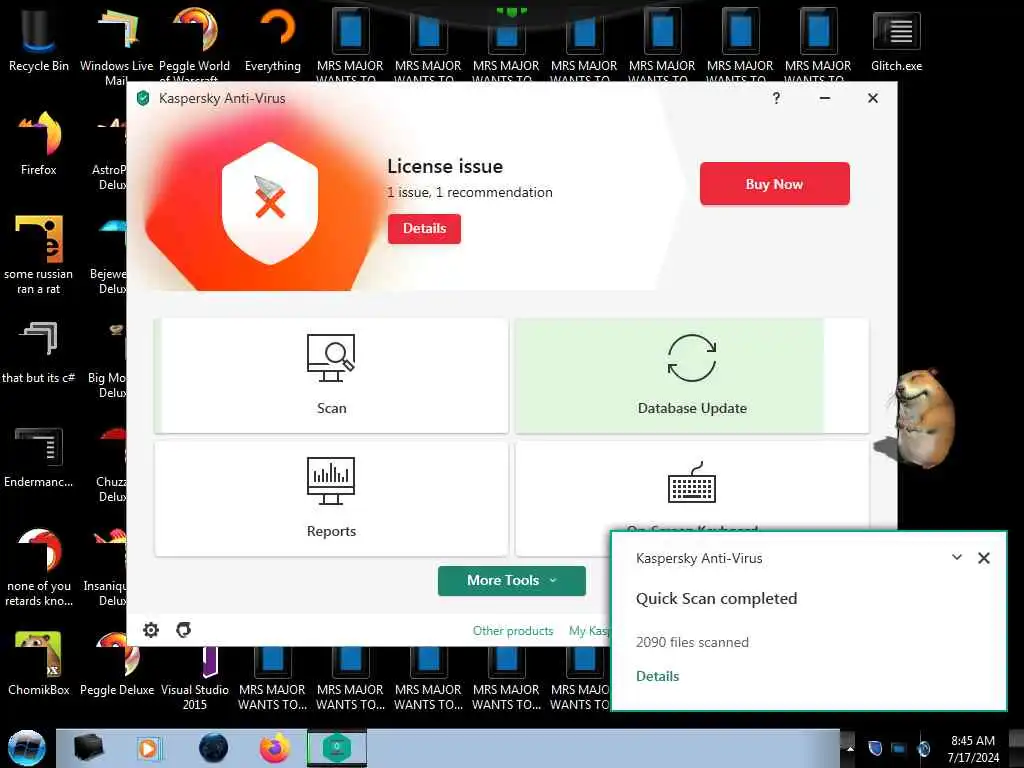The width and height of the screenshot is (1024, 768).
Task: Select the 'that but its c#' desktop icon
Action: click(x=39, y=353)
